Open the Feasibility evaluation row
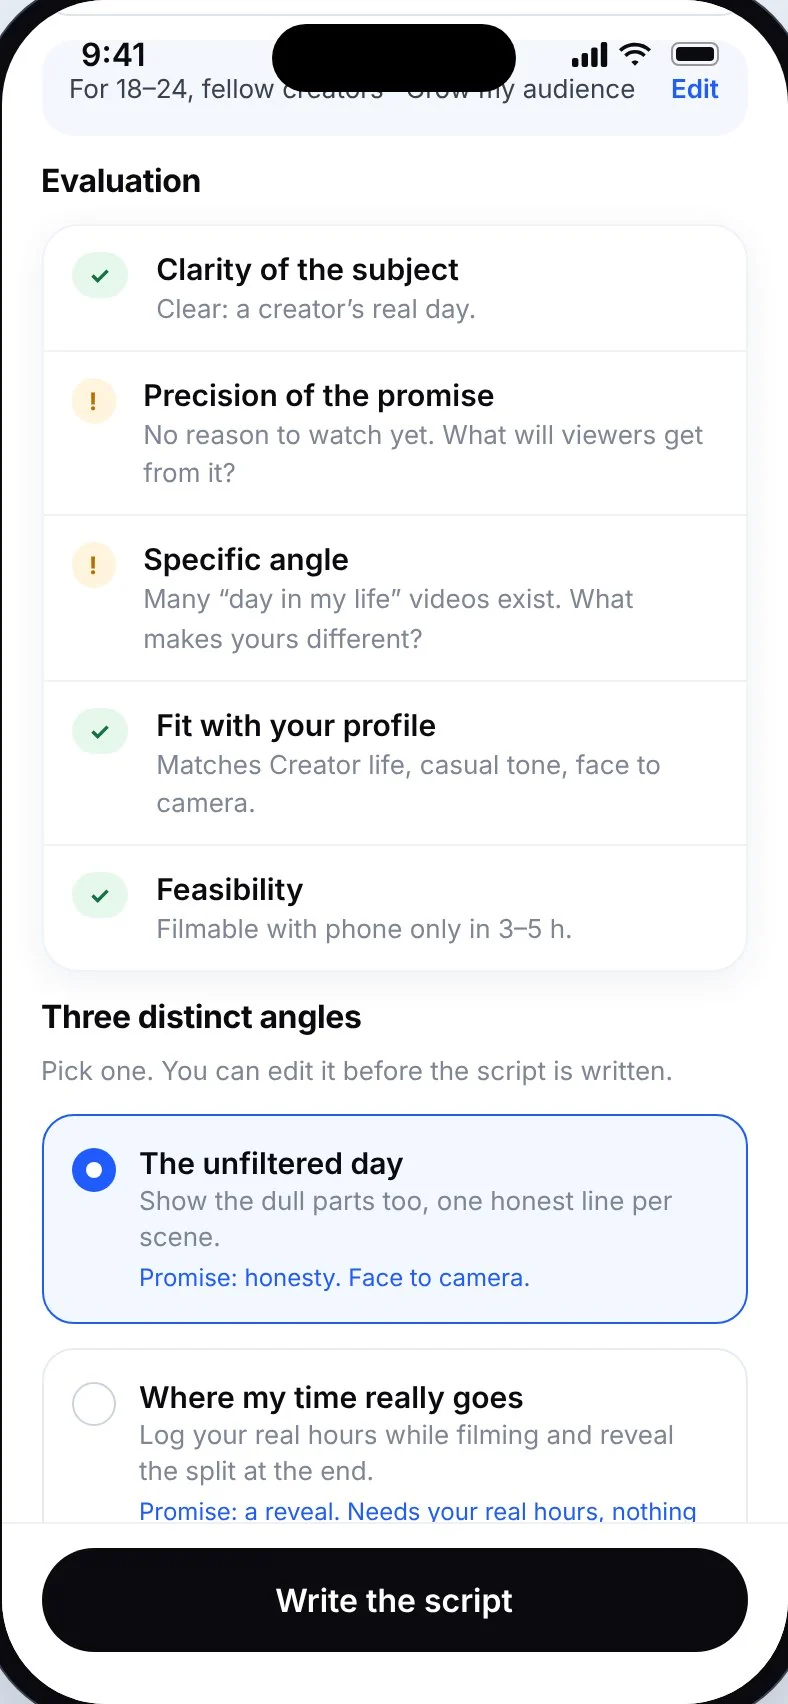 (x=395, y=908)
